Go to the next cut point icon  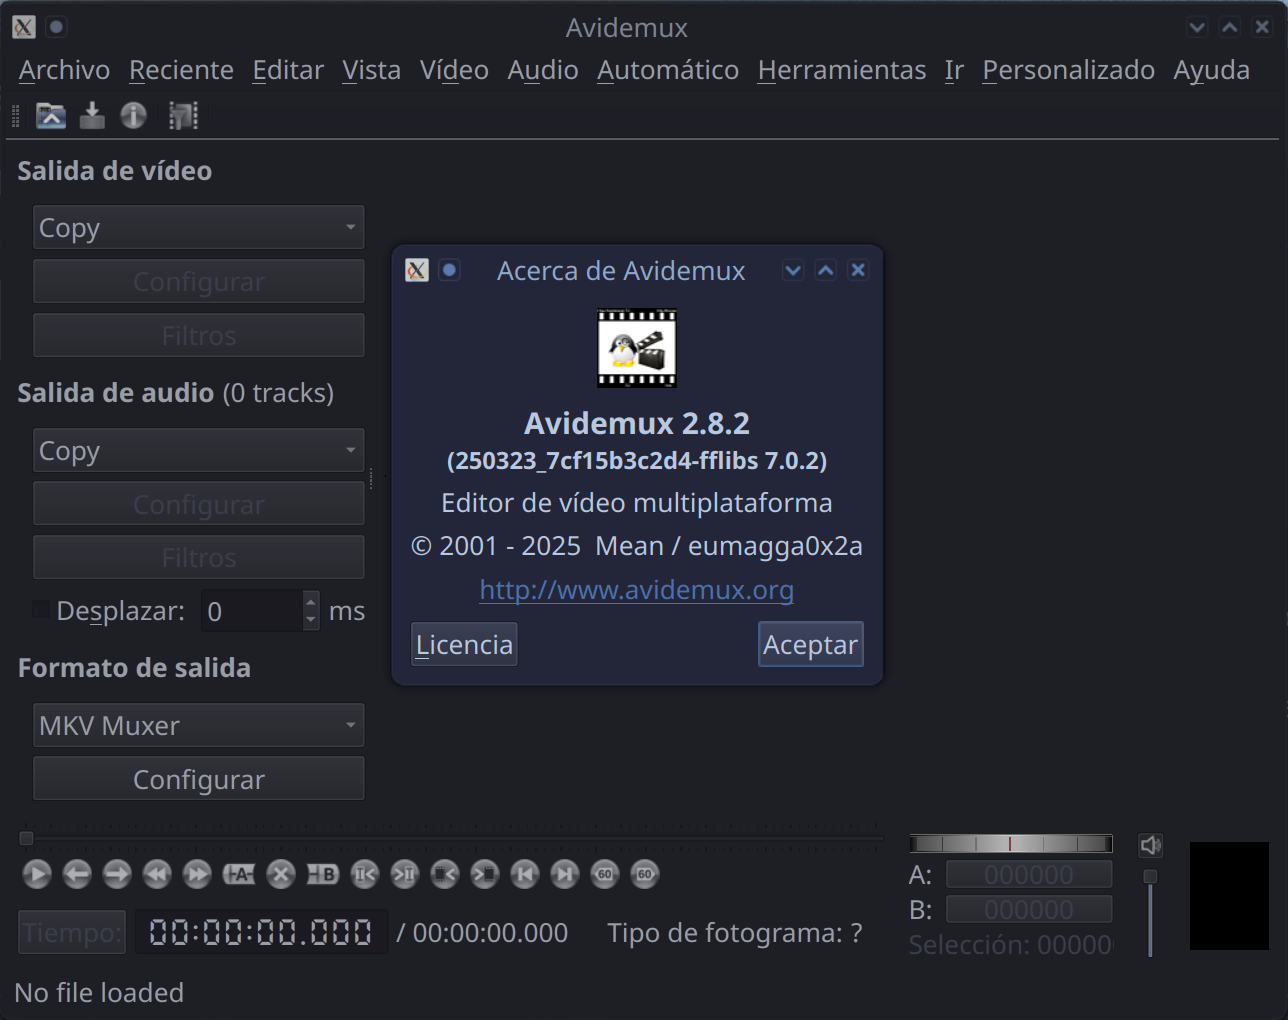coord(405,874)
